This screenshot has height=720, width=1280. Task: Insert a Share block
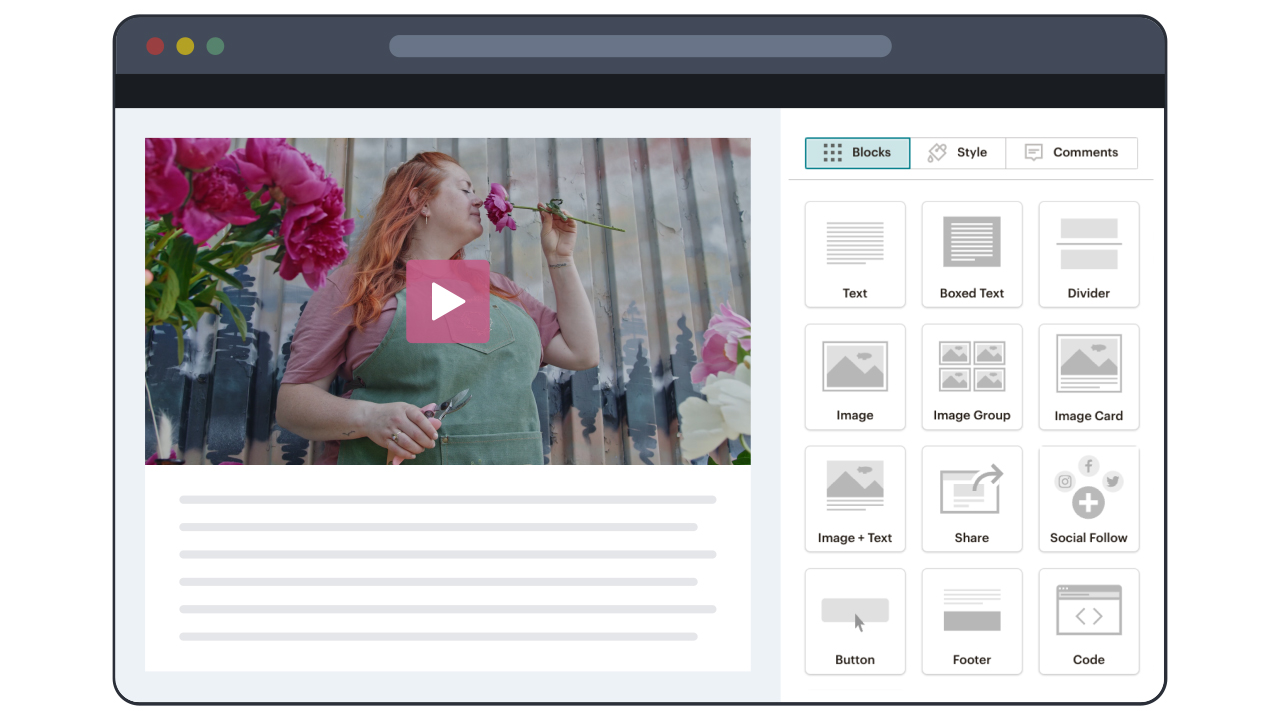coord(971,498)
